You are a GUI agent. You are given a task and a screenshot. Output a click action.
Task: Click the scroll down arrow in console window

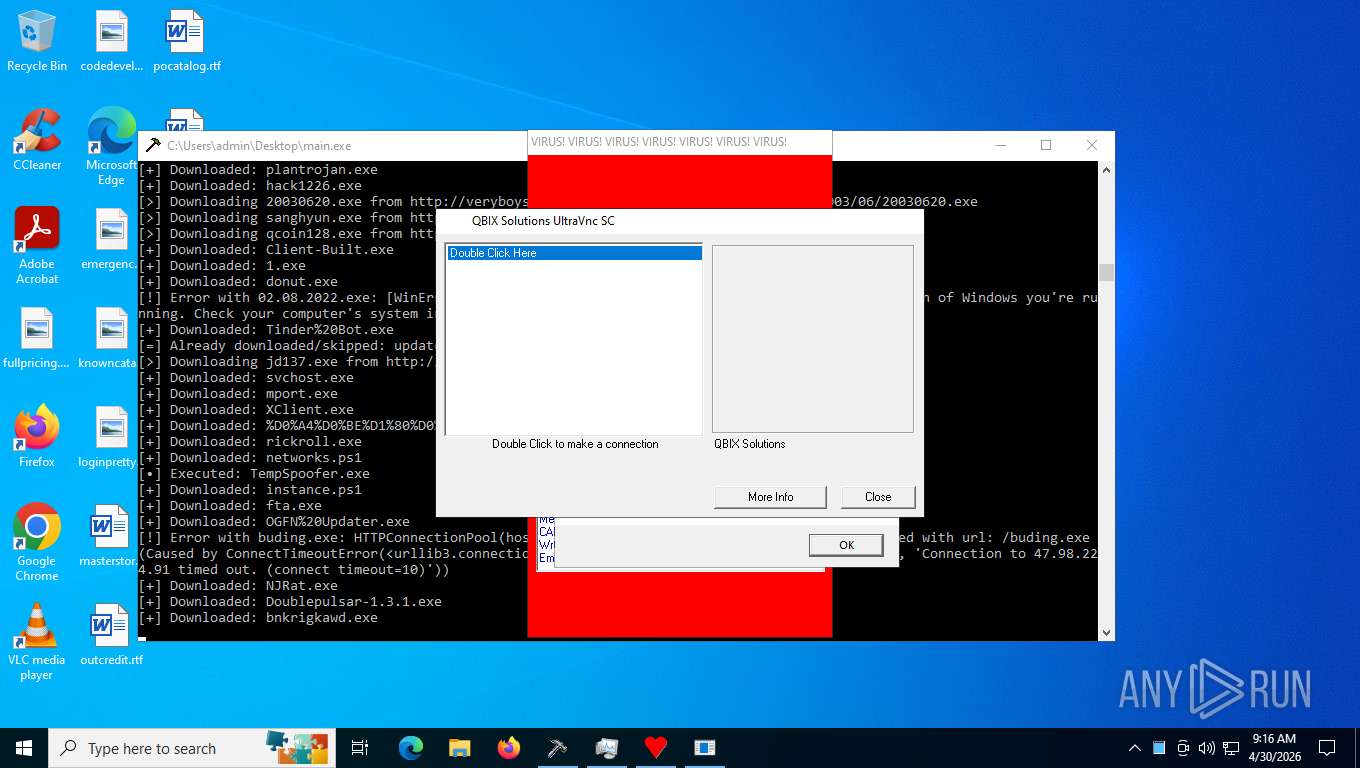point(1106,632)
